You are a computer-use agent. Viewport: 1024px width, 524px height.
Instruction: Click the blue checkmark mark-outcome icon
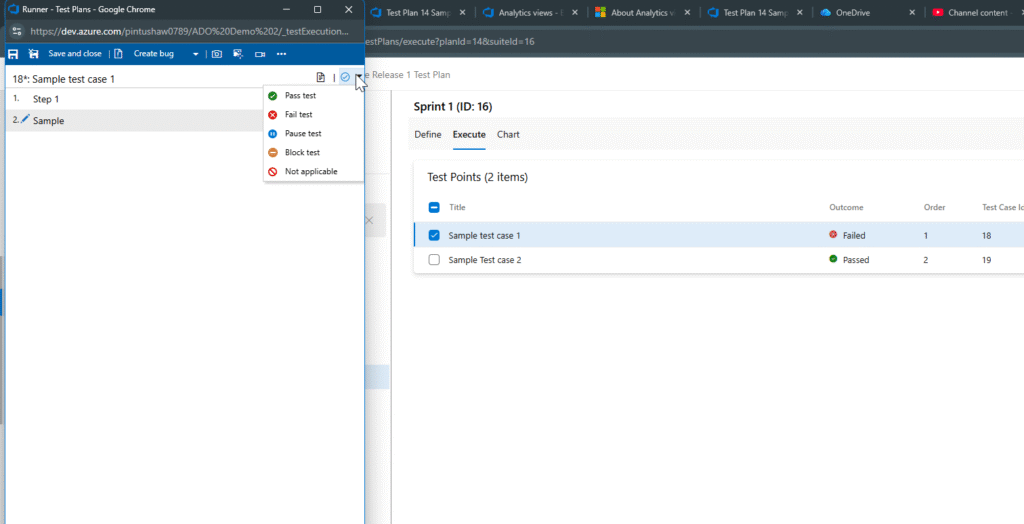345,77
